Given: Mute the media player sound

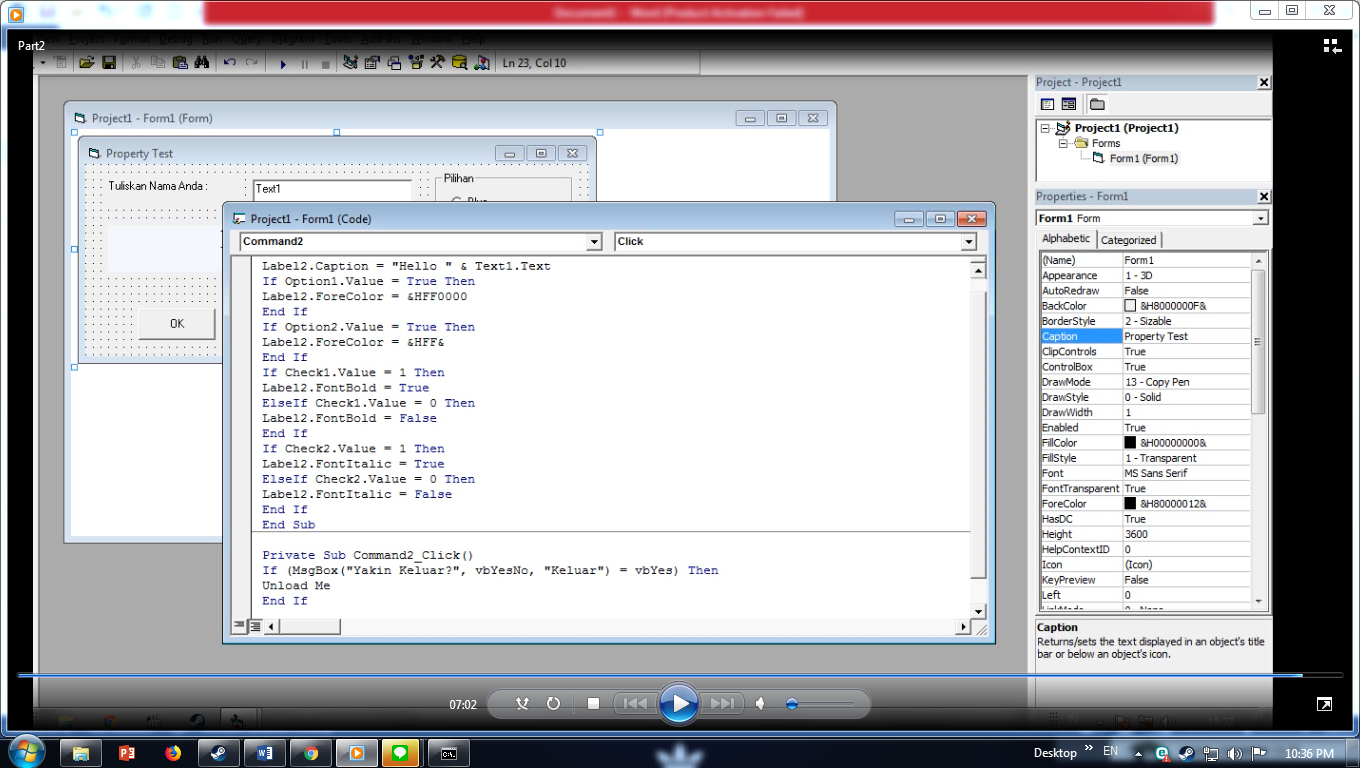Looking at the screenshot, I should pyautogui.click(x=761, y=704).
